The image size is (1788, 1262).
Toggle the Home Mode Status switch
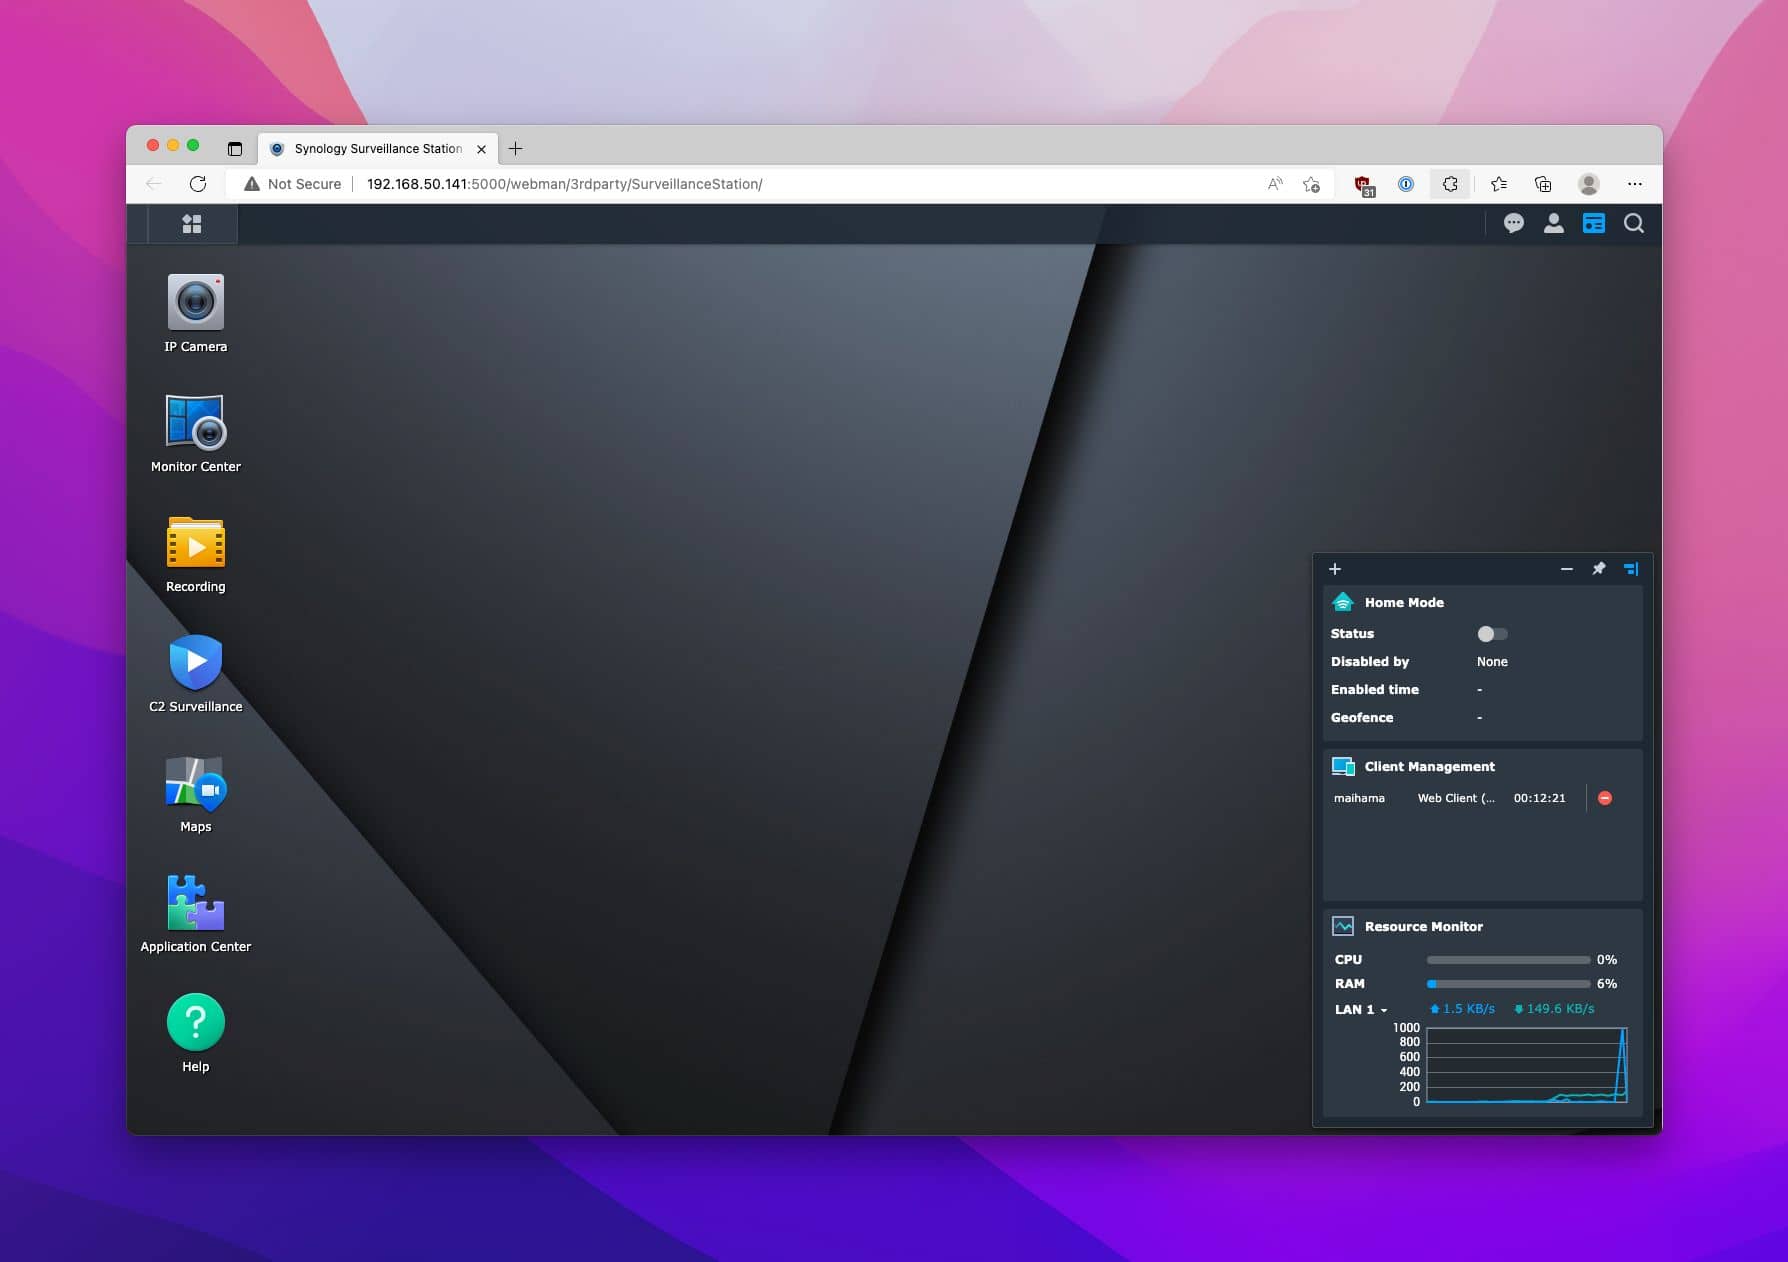point(1492,634)
